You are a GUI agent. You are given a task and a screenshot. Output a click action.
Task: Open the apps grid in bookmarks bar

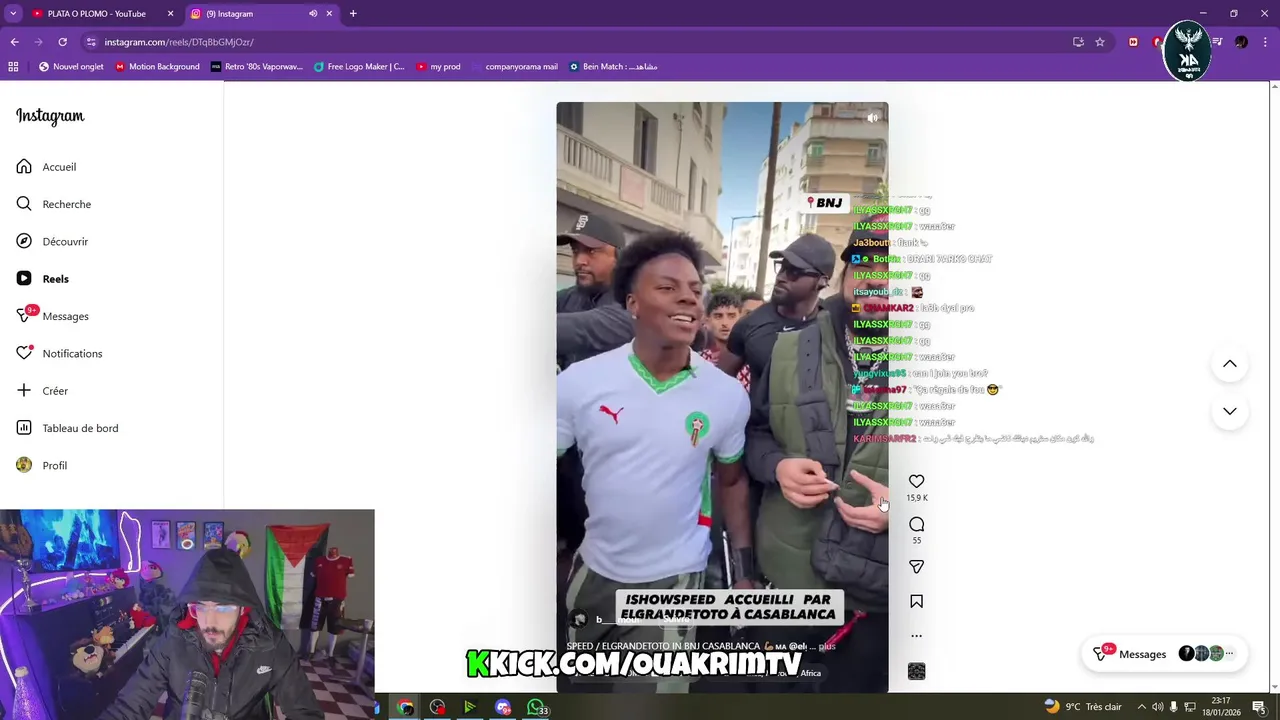click(x=13, y=67)
